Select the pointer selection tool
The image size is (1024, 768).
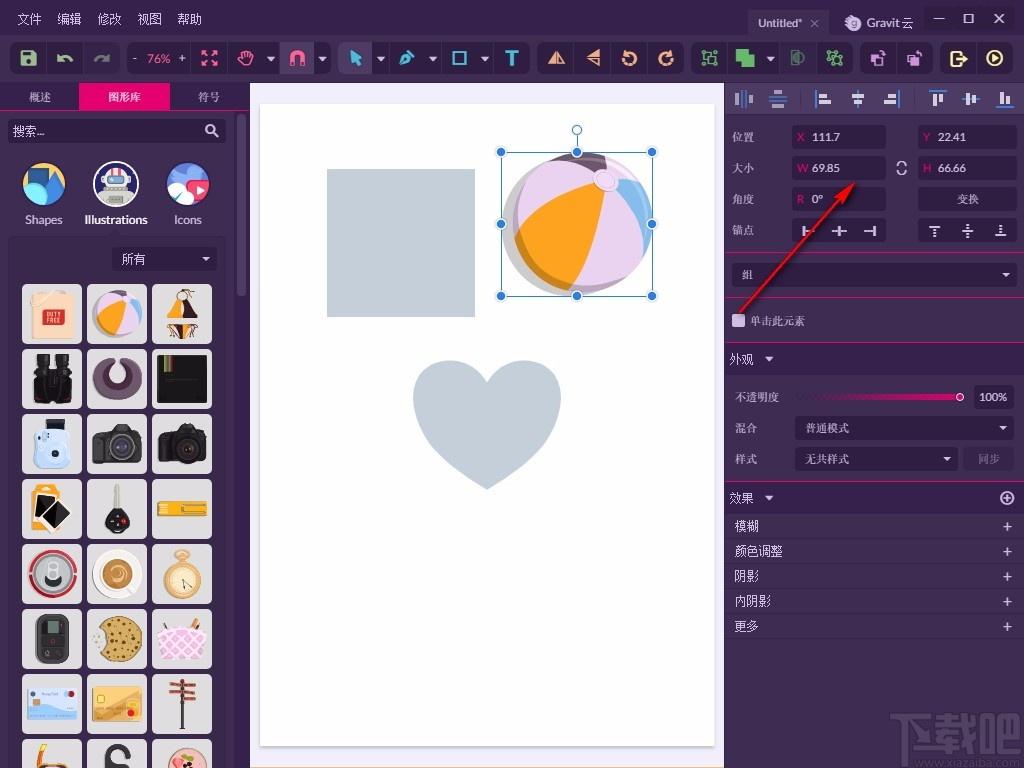(x=356, y=58)
